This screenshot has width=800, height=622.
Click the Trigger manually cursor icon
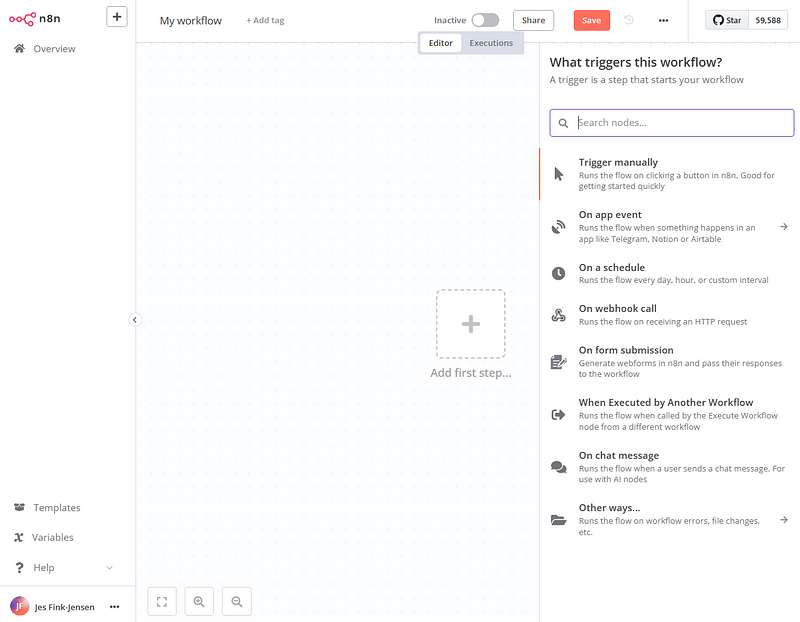pos(559,174)
